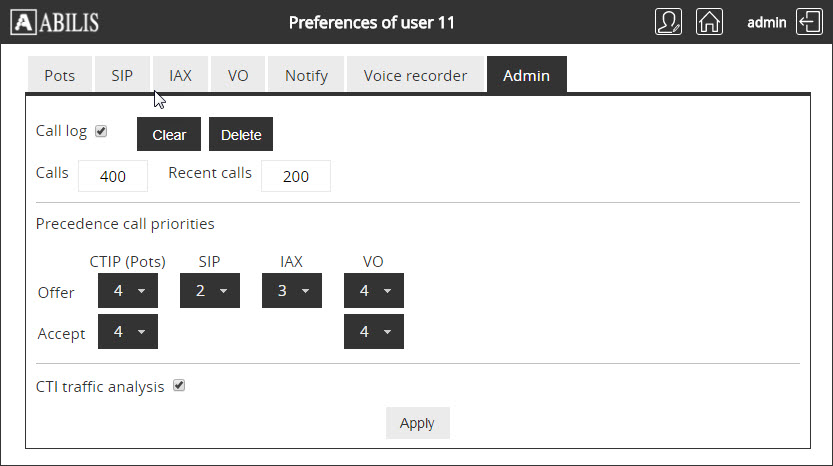This screenshot has height=466, width=833.
Task: Open CTIP (Pots) Offer priority dropdown
Action: point(128,291)
